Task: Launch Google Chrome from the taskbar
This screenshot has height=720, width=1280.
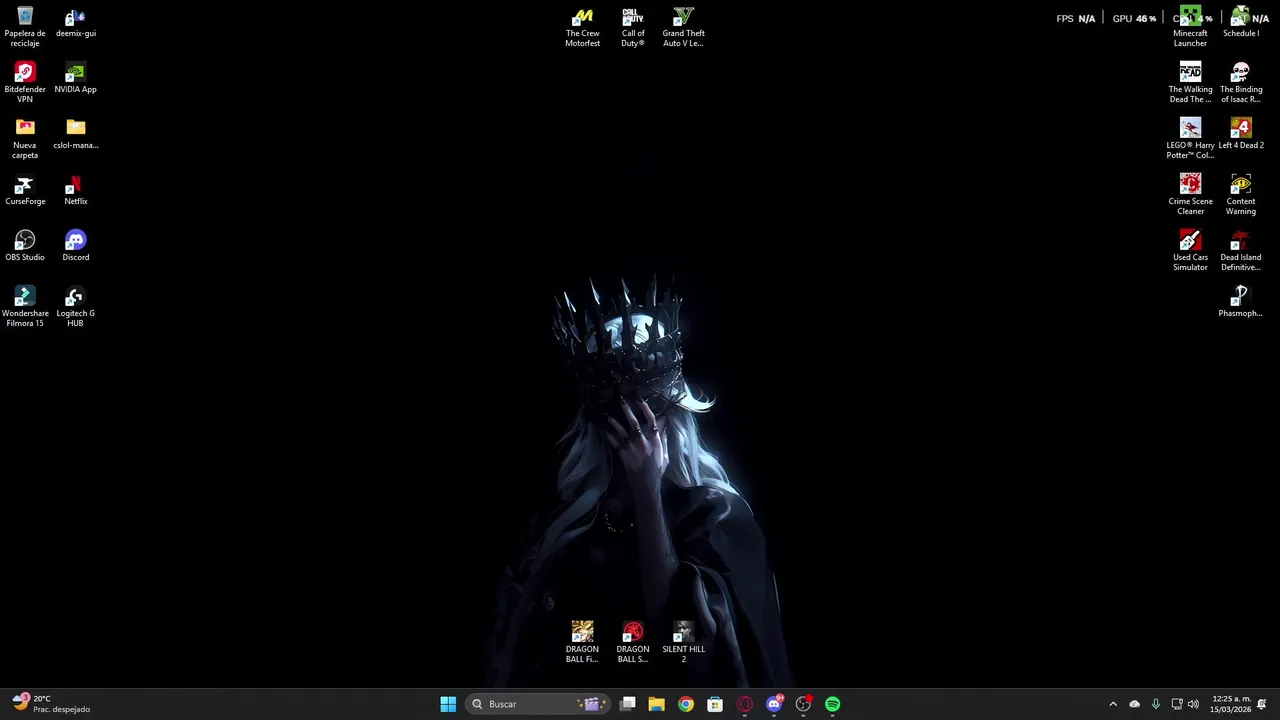Action: [686, 704]
